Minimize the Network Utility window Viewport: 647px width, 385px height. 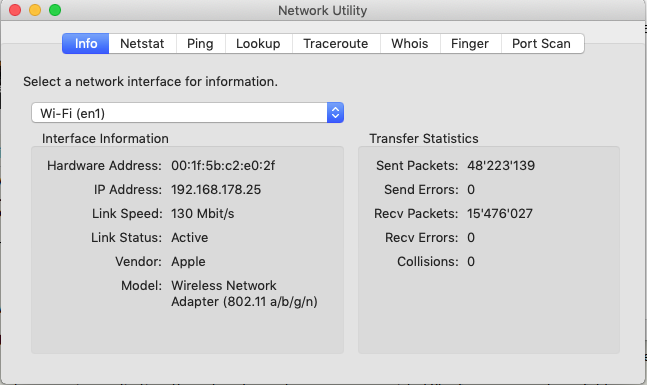click(x=35, y=10)
